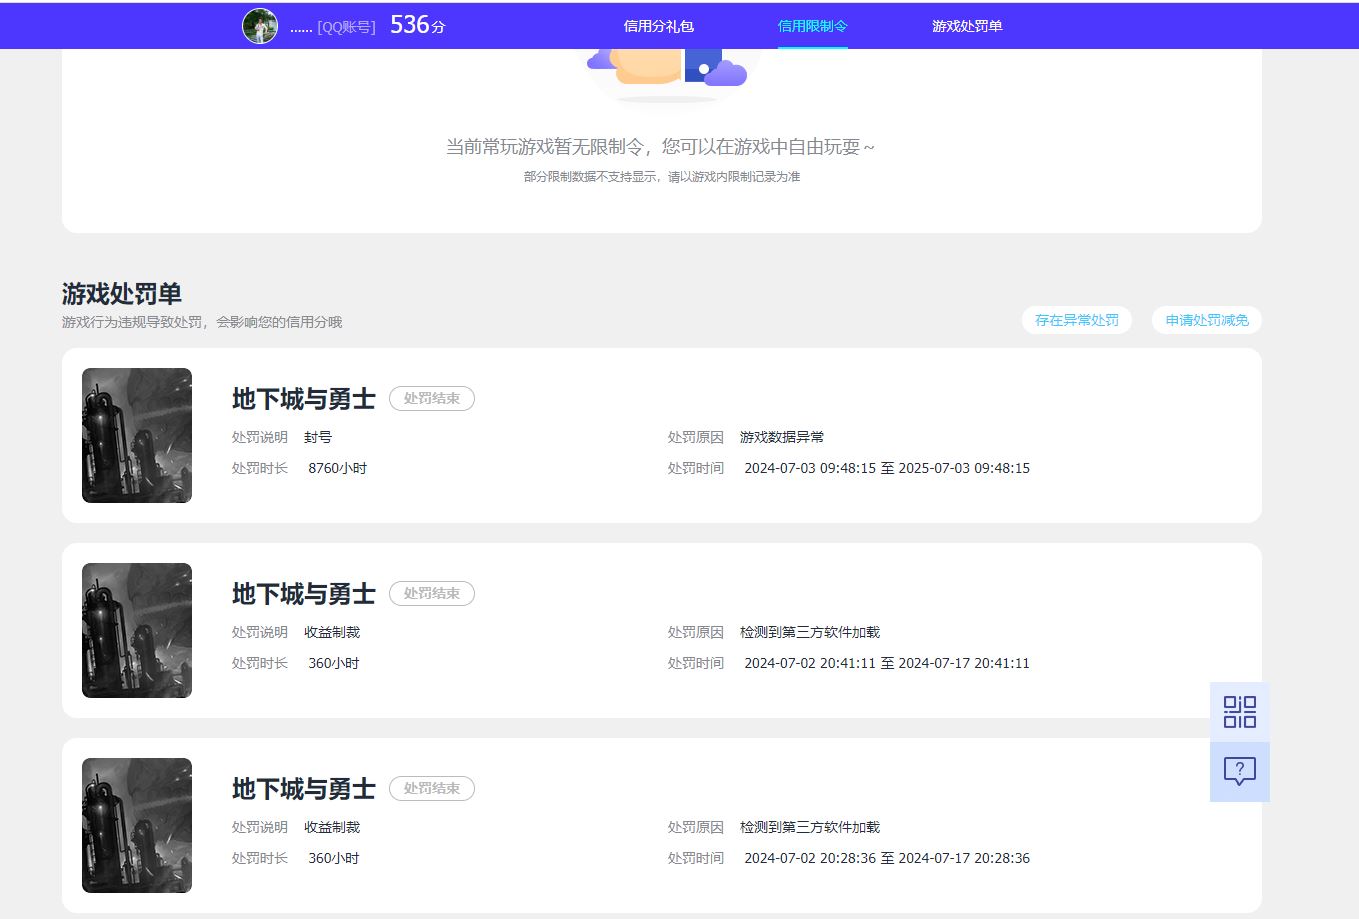The height and width of the screenshot is (919, 1359).
Task: Click 地下城与勇士 title in 20:41:11 card
Action: pyautogui.click(x=304, y=594)
